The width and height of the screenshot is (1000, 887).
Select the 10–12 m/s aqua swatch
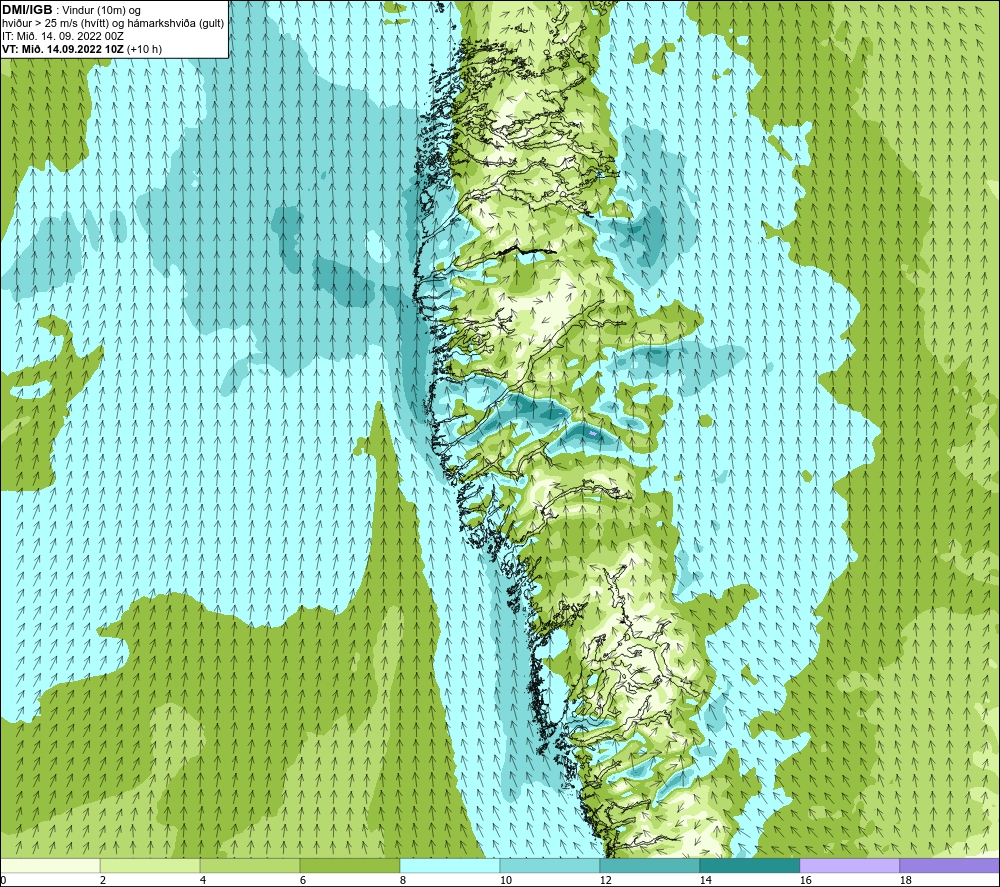point(550,865)
